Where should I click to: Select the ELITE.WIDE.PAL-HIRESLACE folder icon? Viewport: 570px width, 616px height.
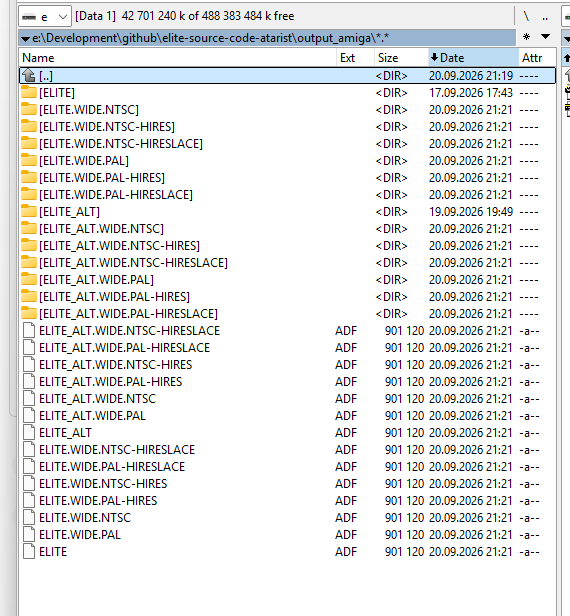[x=29, y=194]
